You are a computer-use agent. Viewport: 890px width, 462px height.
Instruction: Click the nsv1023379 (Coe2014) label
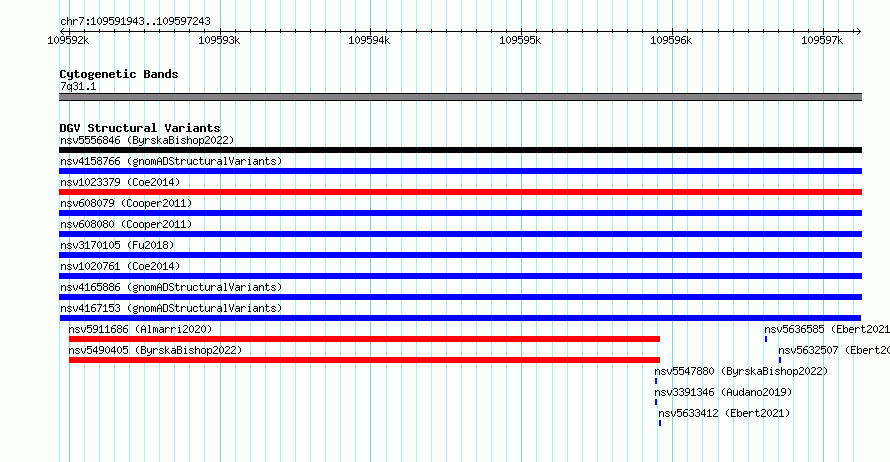point(120,182)
